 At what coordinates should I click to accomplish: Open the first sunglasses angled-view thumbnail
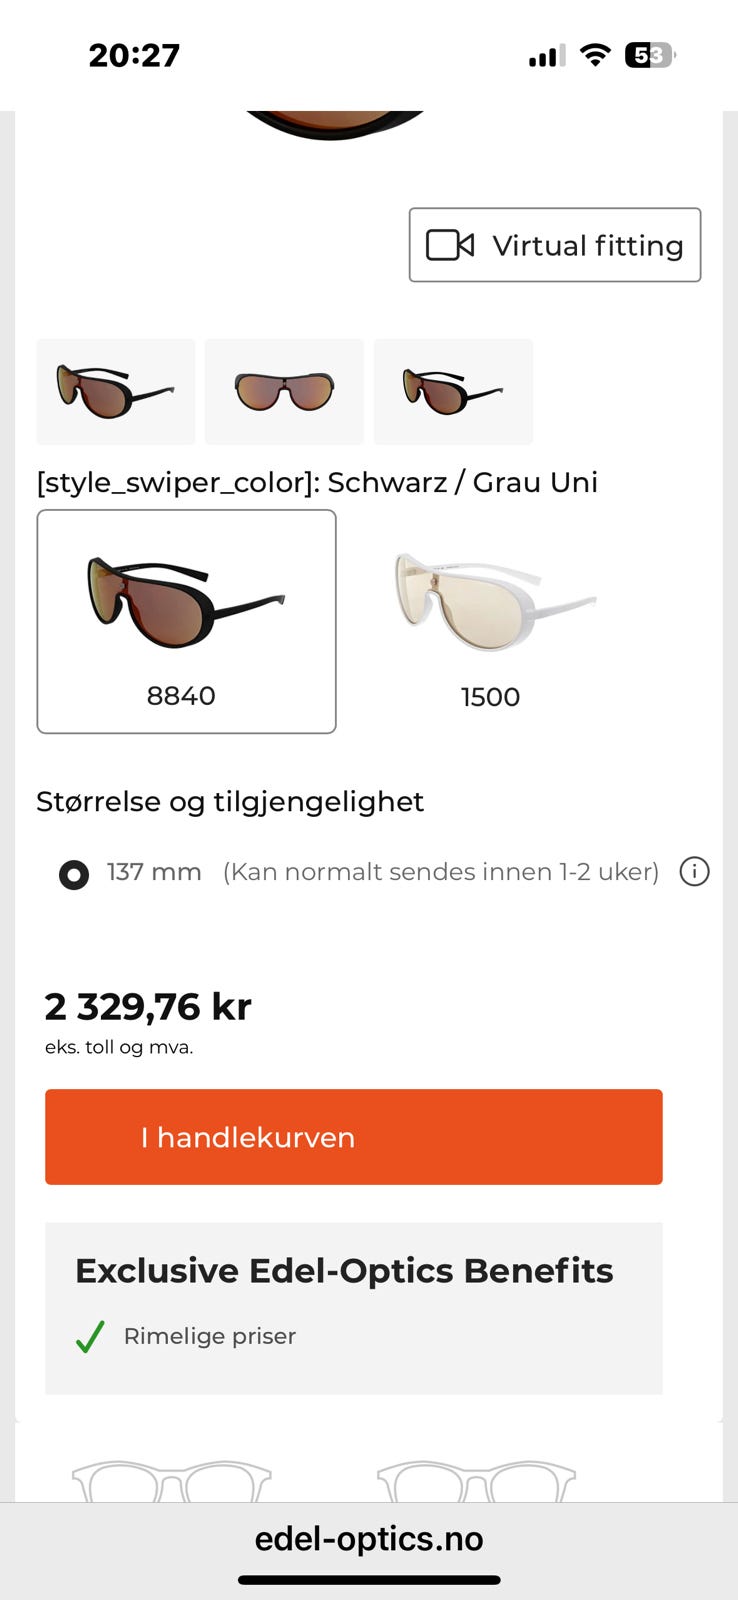pyautogui.click(x=115, y=391)
